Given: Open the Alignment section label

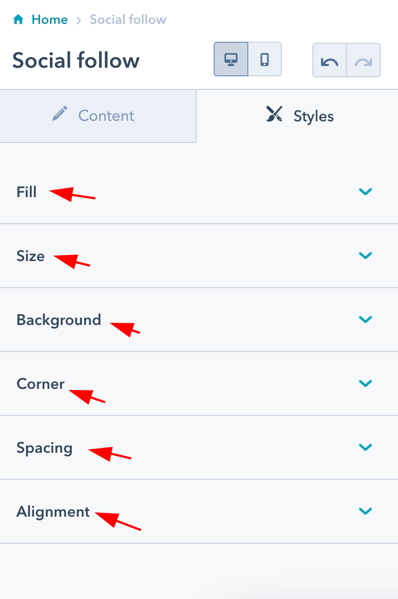Looking at the screenshot, I should 53,512.
